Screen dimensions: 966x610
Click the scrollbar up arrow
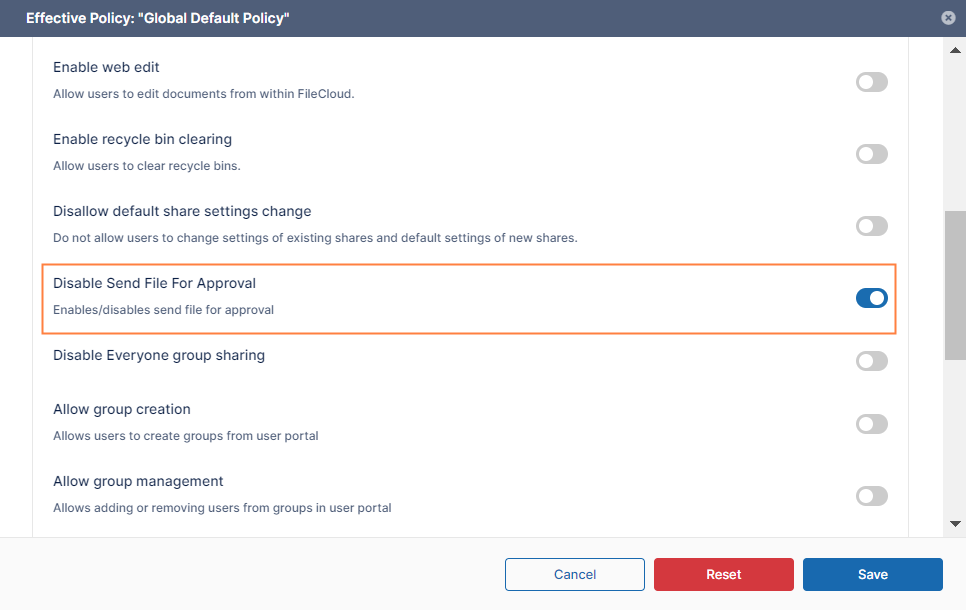pyautogui.click(x=956, y=50)
